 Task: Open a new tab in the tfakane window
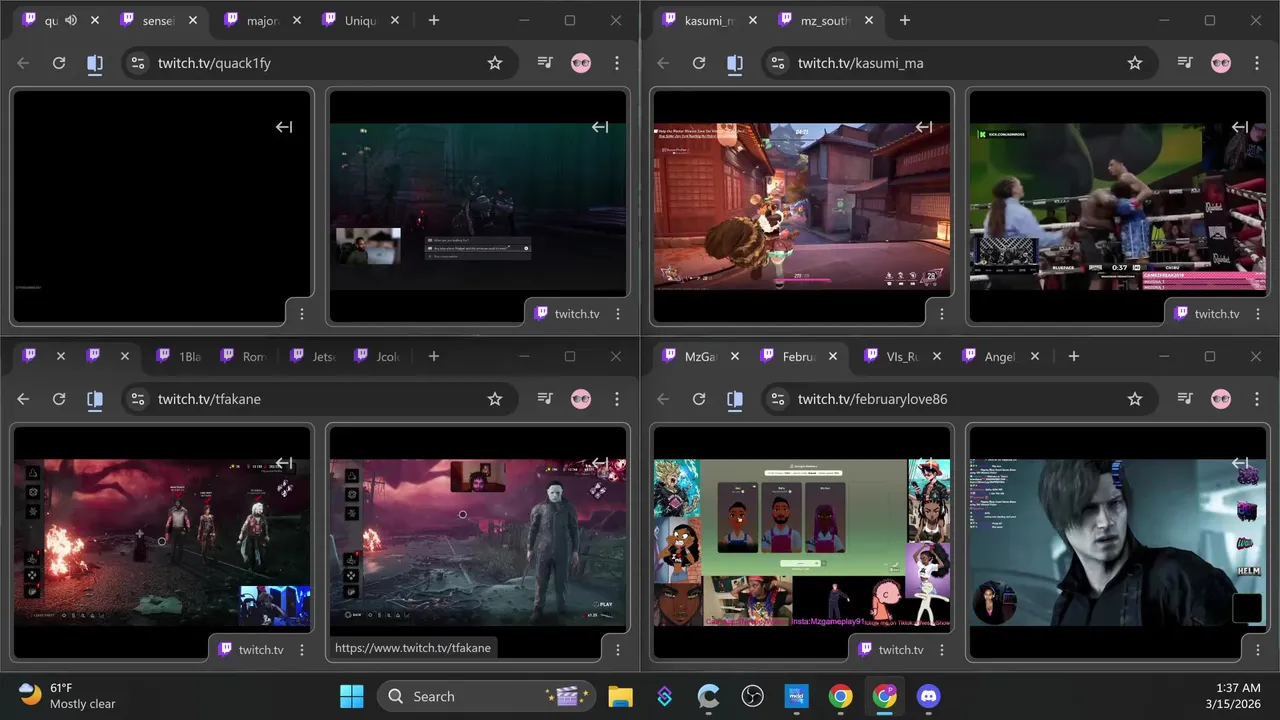433,356
